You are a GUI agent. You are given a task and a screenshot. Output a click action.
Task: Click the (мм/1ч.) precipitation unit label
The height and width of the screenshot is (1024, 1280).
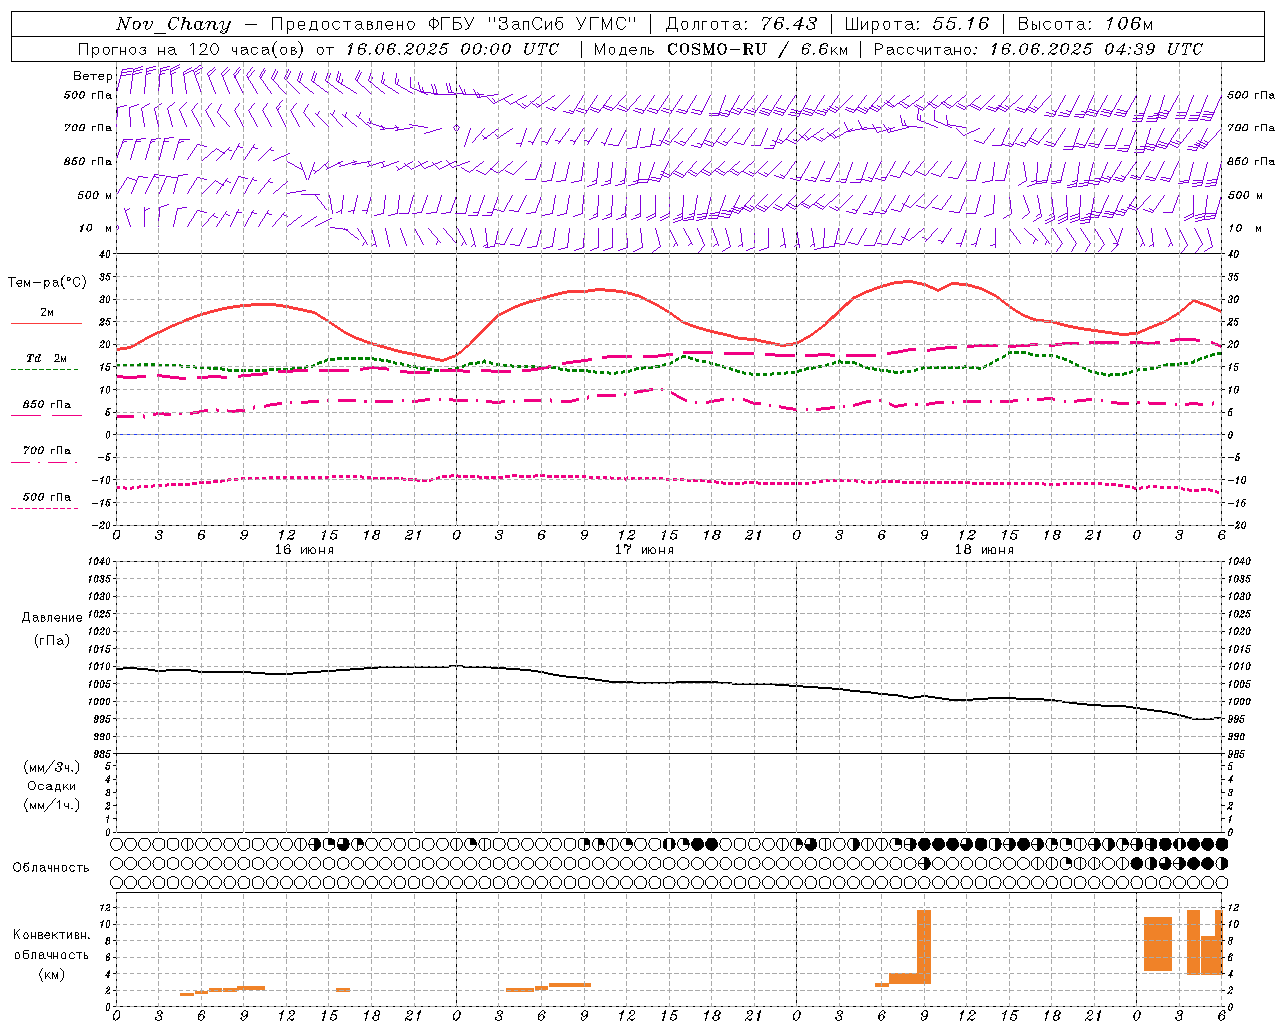tap(51, 805)
